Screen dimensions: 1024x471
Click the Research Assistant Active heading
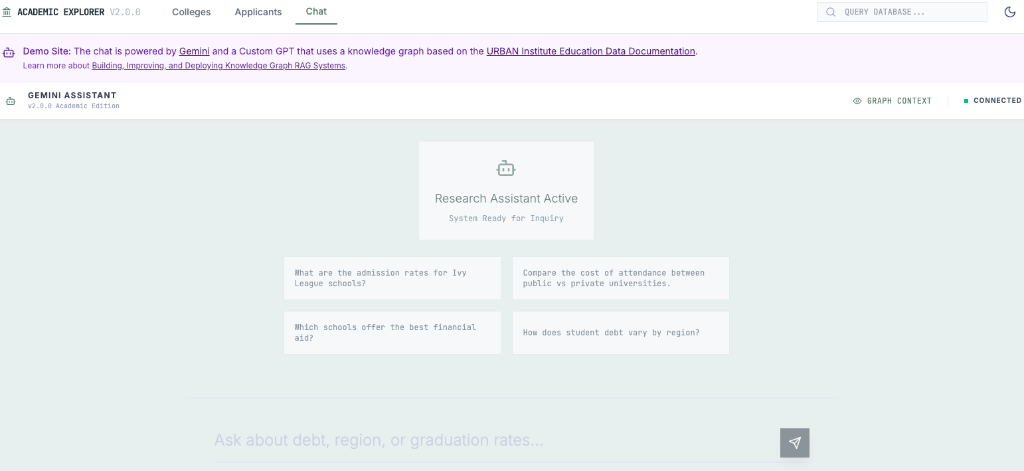pyautogui.click(x=506, y=198)
